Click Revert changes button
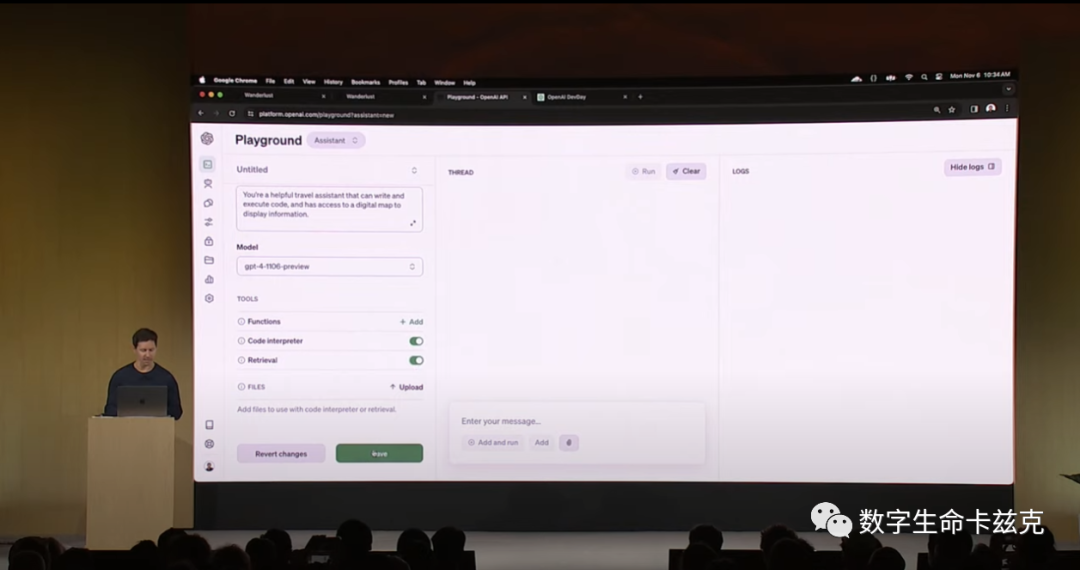 pos(281,454)
